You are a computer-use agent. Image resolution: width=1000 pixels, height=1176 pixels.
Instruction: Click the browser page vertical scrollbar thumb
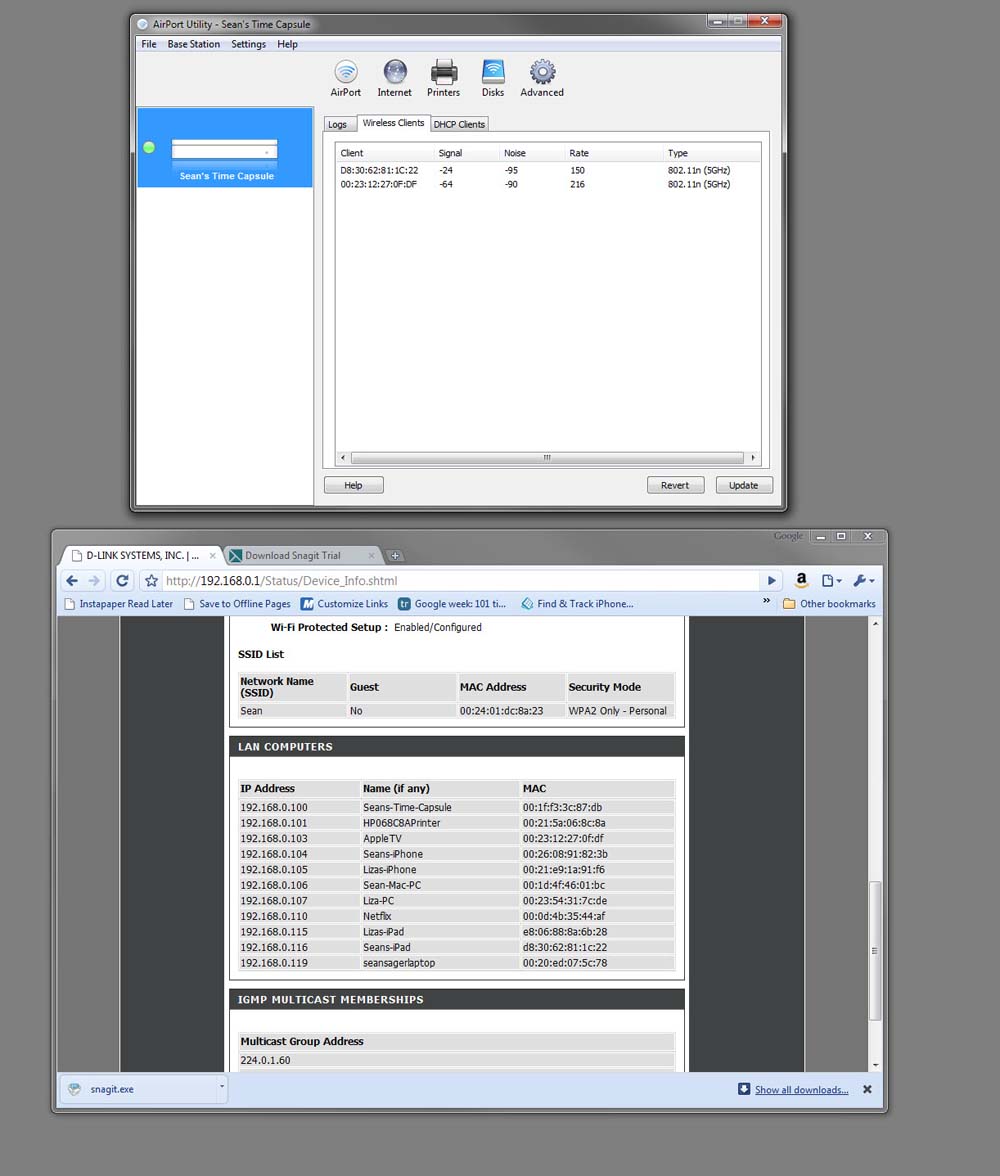click(875, 951)
